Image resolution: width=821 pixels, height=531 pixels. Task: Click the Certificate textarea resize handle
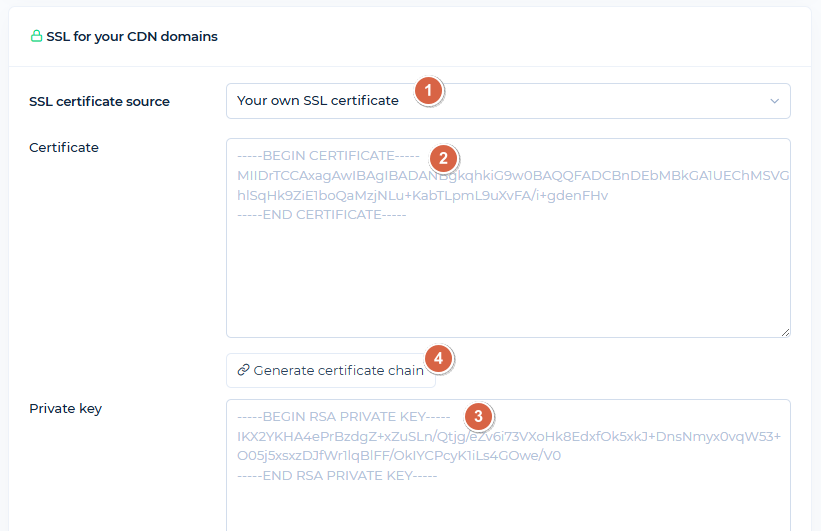point(785,332)
